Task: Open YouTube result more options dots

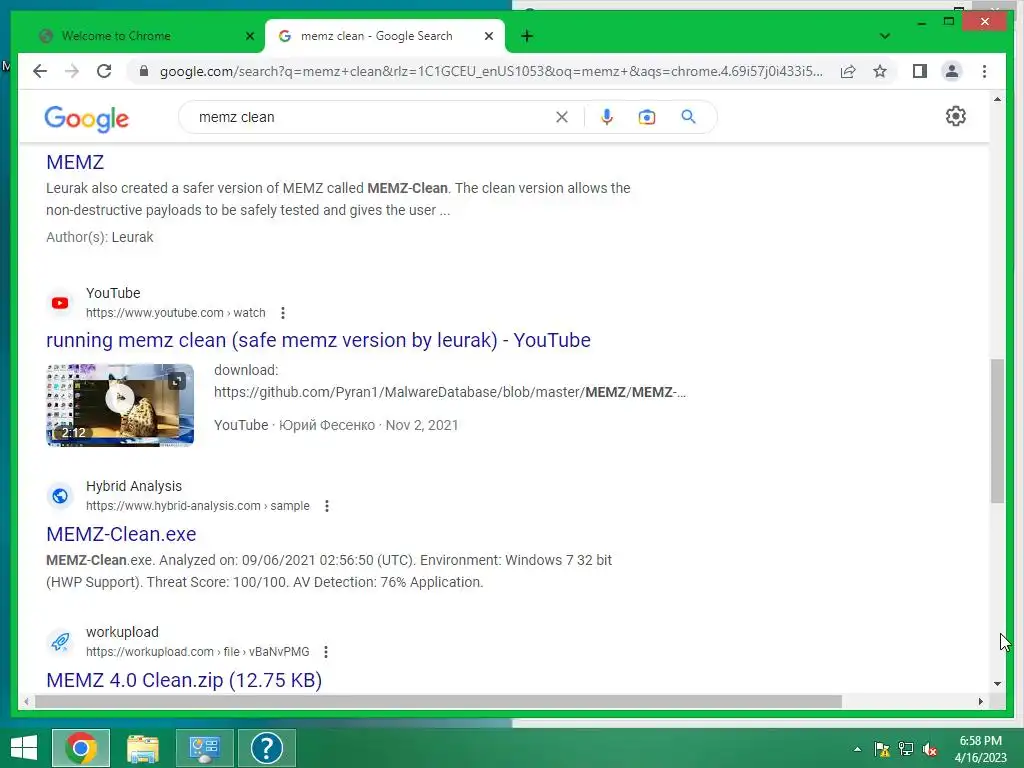Action: [x=283, y=313]
